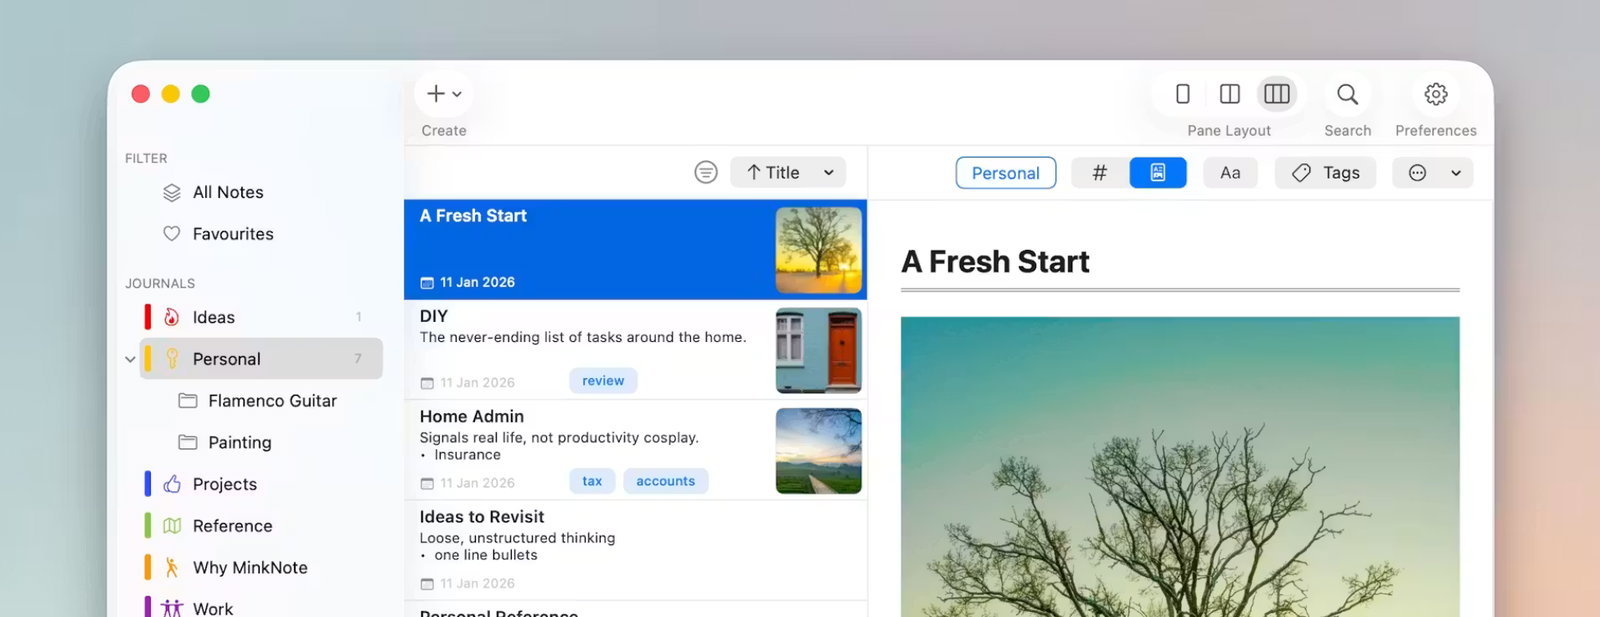Click the All Notes stack icon
Screen dimensions: 1600x617
[x=172, y=192]
